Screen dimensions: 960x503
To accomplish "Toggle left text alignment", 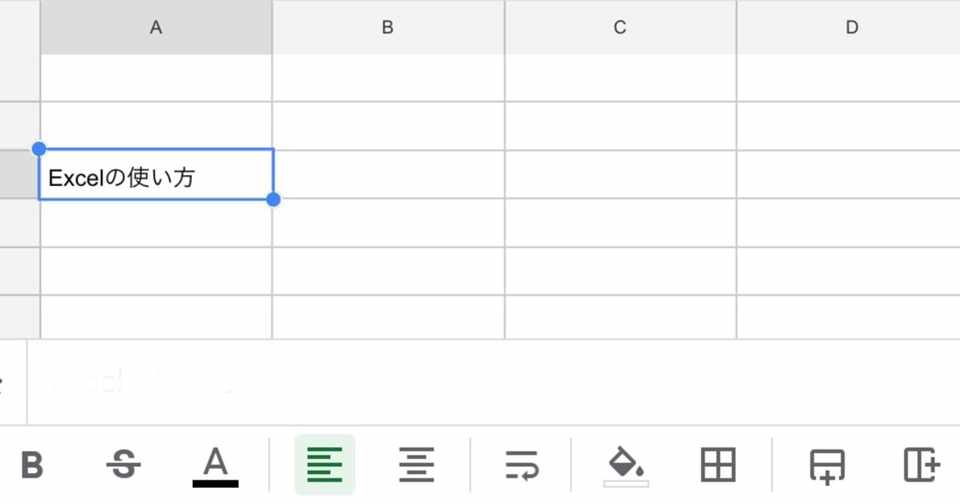I will coord(324,465).
